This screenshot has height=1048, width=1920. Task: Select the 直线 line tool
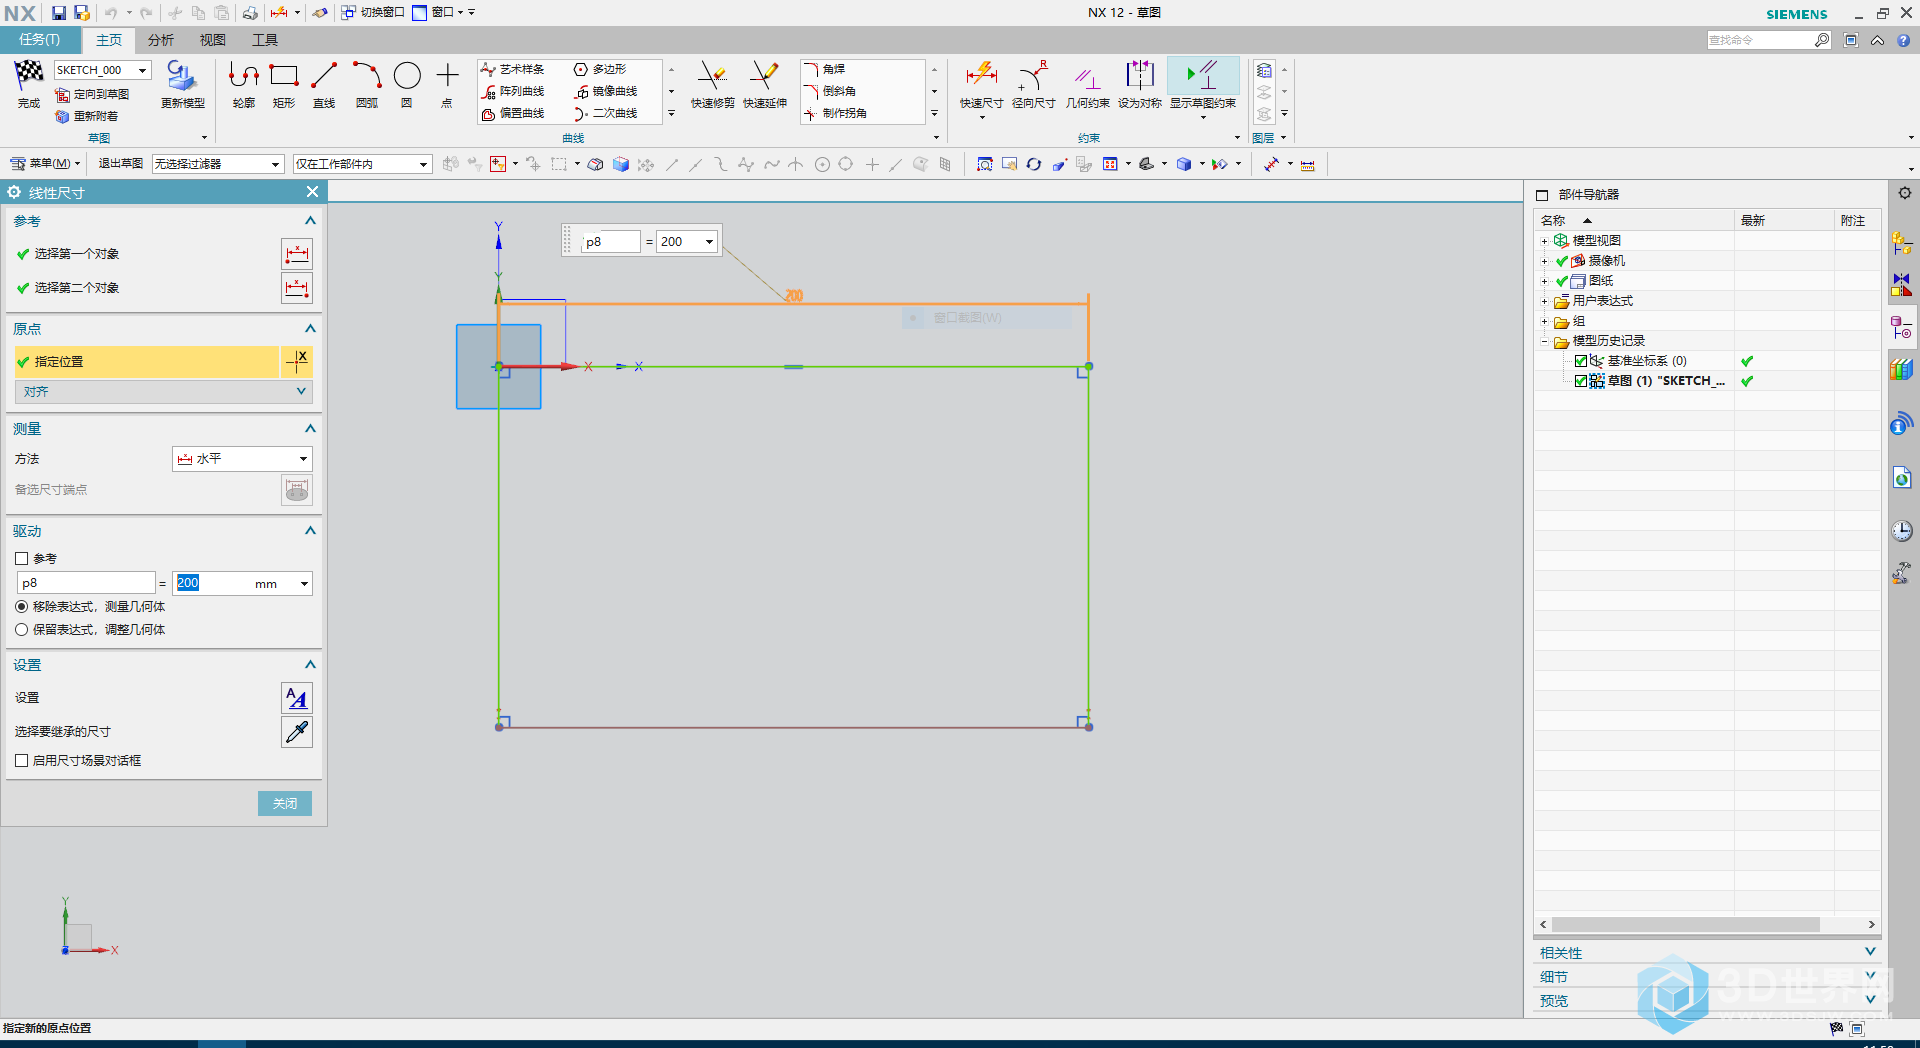(324, 76)
